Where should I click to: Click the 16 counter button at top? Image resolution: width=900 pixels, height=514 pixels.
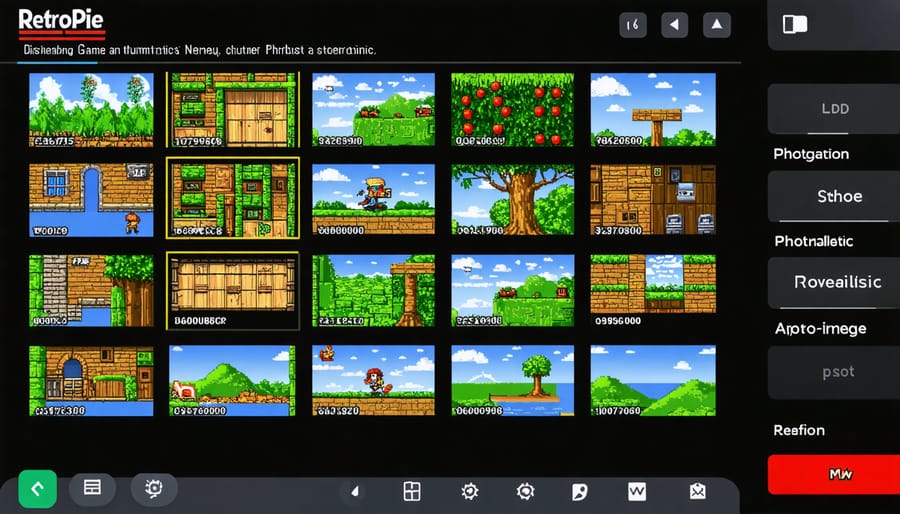(x=633, y=25)
